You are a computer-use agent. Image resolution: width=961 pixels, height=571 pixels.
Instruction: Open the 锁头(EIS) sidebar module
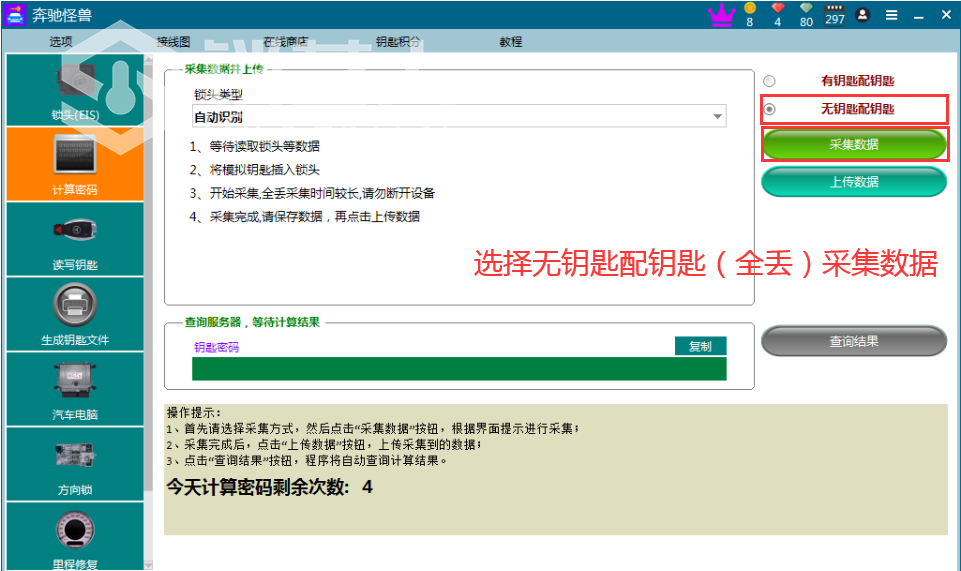click(75, 89)
